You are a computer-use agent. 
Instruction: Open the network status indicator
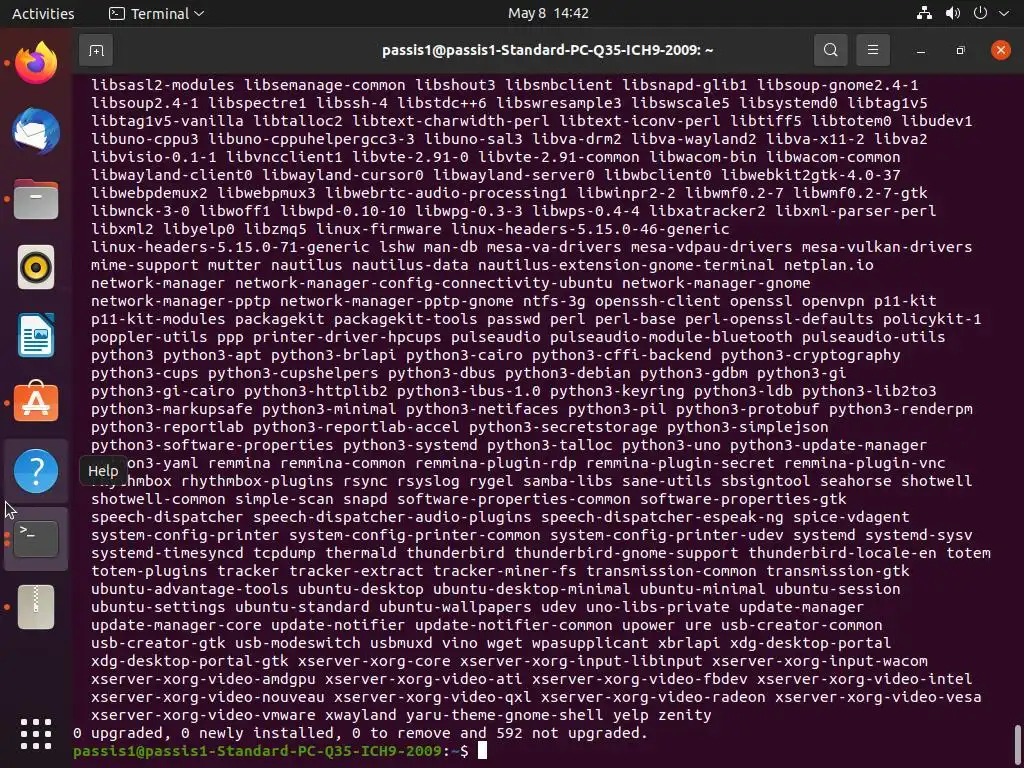point(924,13)
